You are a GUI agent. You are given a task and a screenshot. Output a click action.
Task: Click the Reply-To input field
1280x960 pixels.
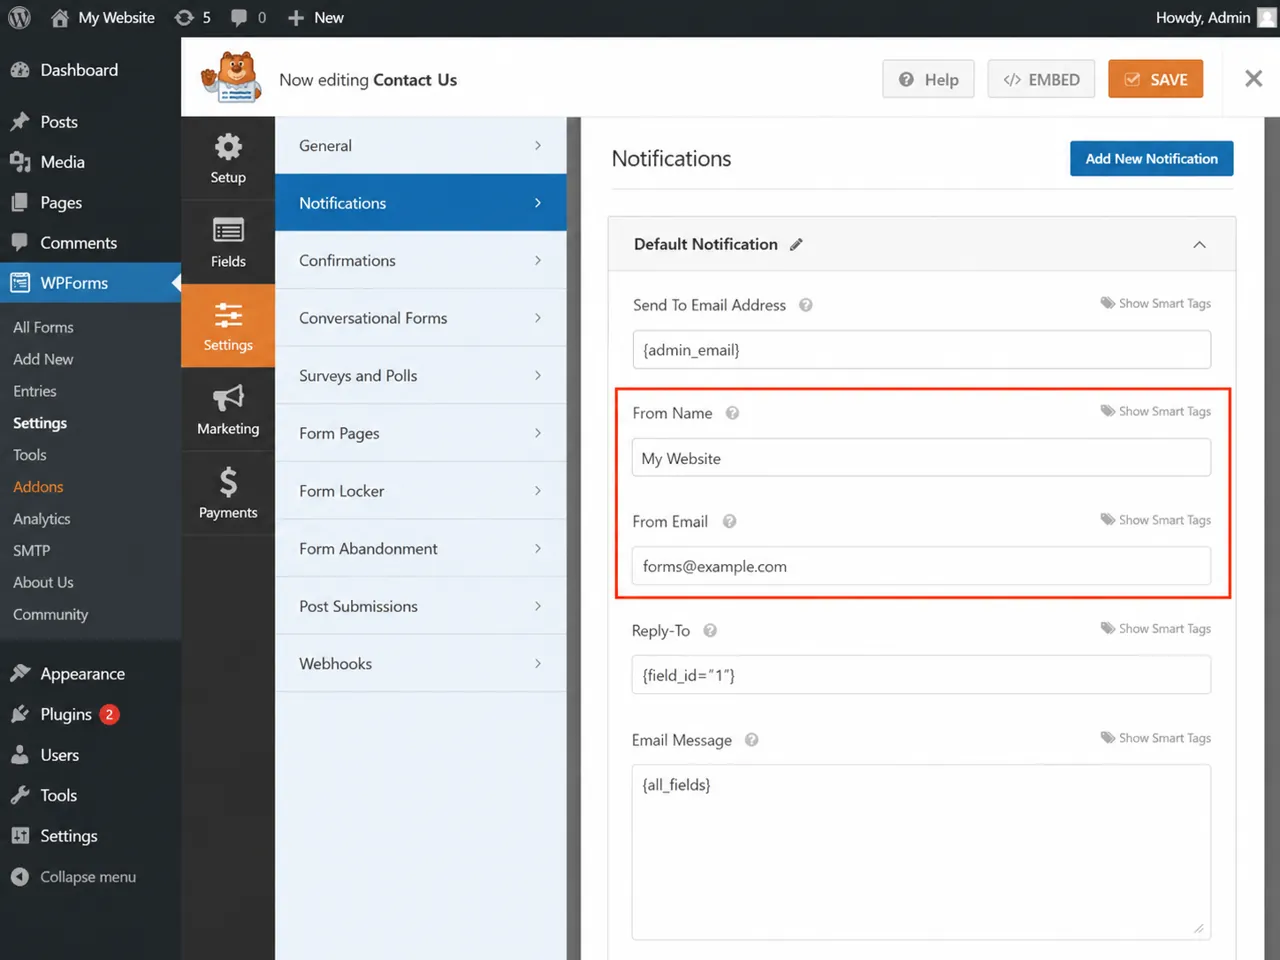click(x=921, y=675)
